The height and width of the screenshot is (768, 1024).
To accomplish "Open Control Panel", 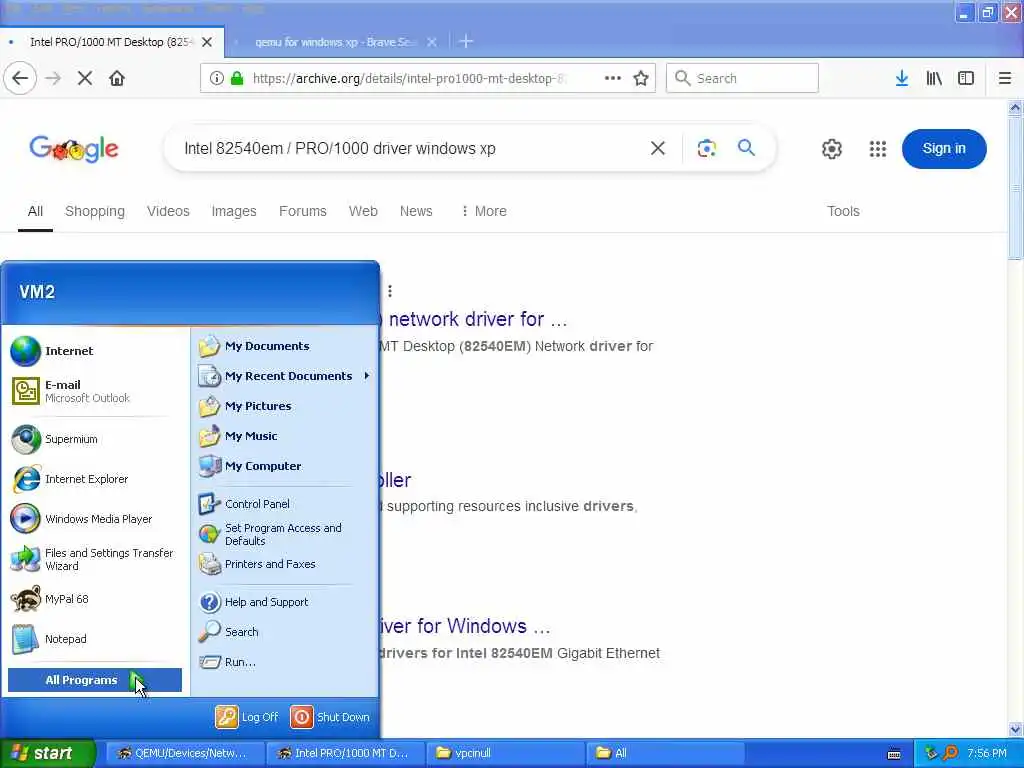I will tap(284, 504).
